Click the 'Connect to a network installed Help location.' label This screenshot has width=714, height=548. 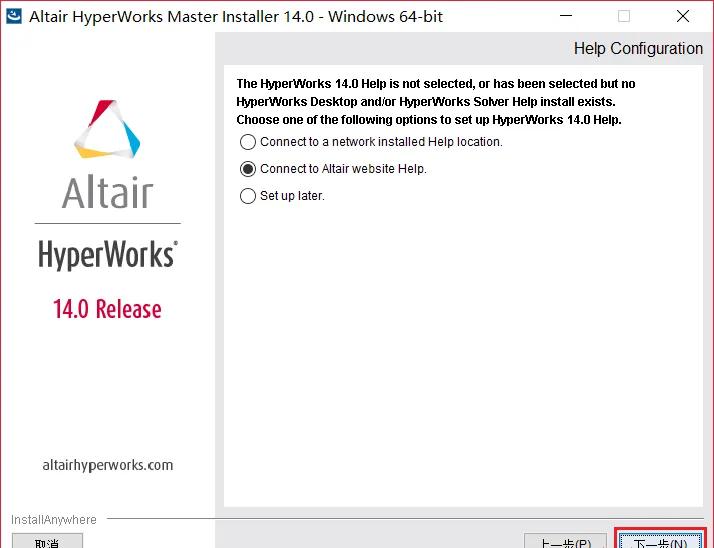coord(381,142)
